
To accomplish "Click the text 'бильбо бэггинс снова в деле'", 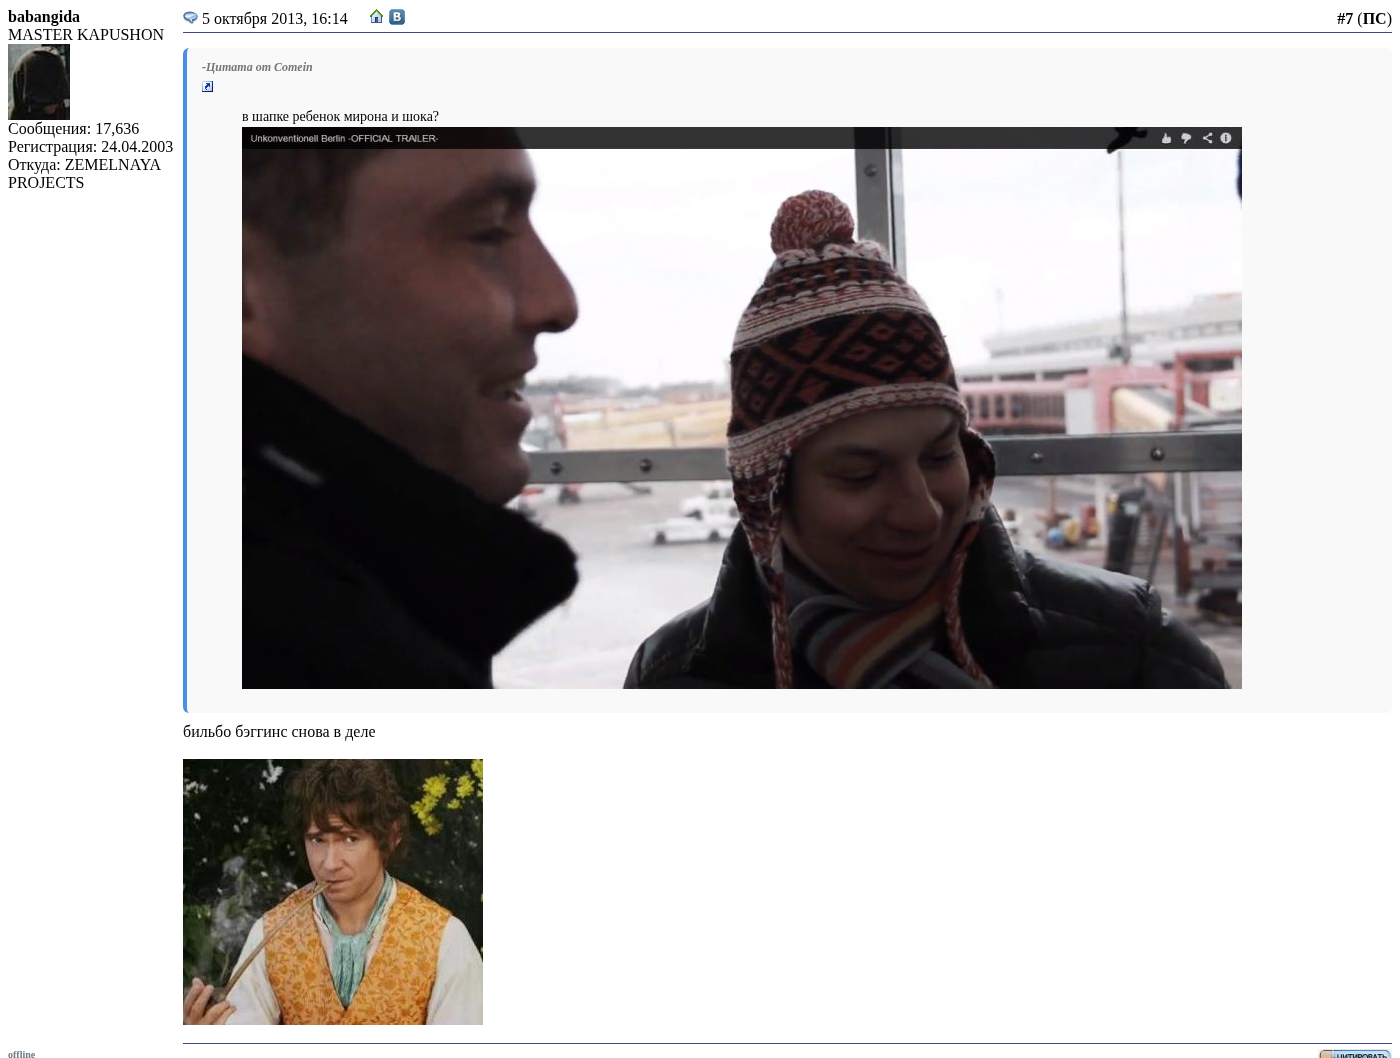I will tap(279, 731).
